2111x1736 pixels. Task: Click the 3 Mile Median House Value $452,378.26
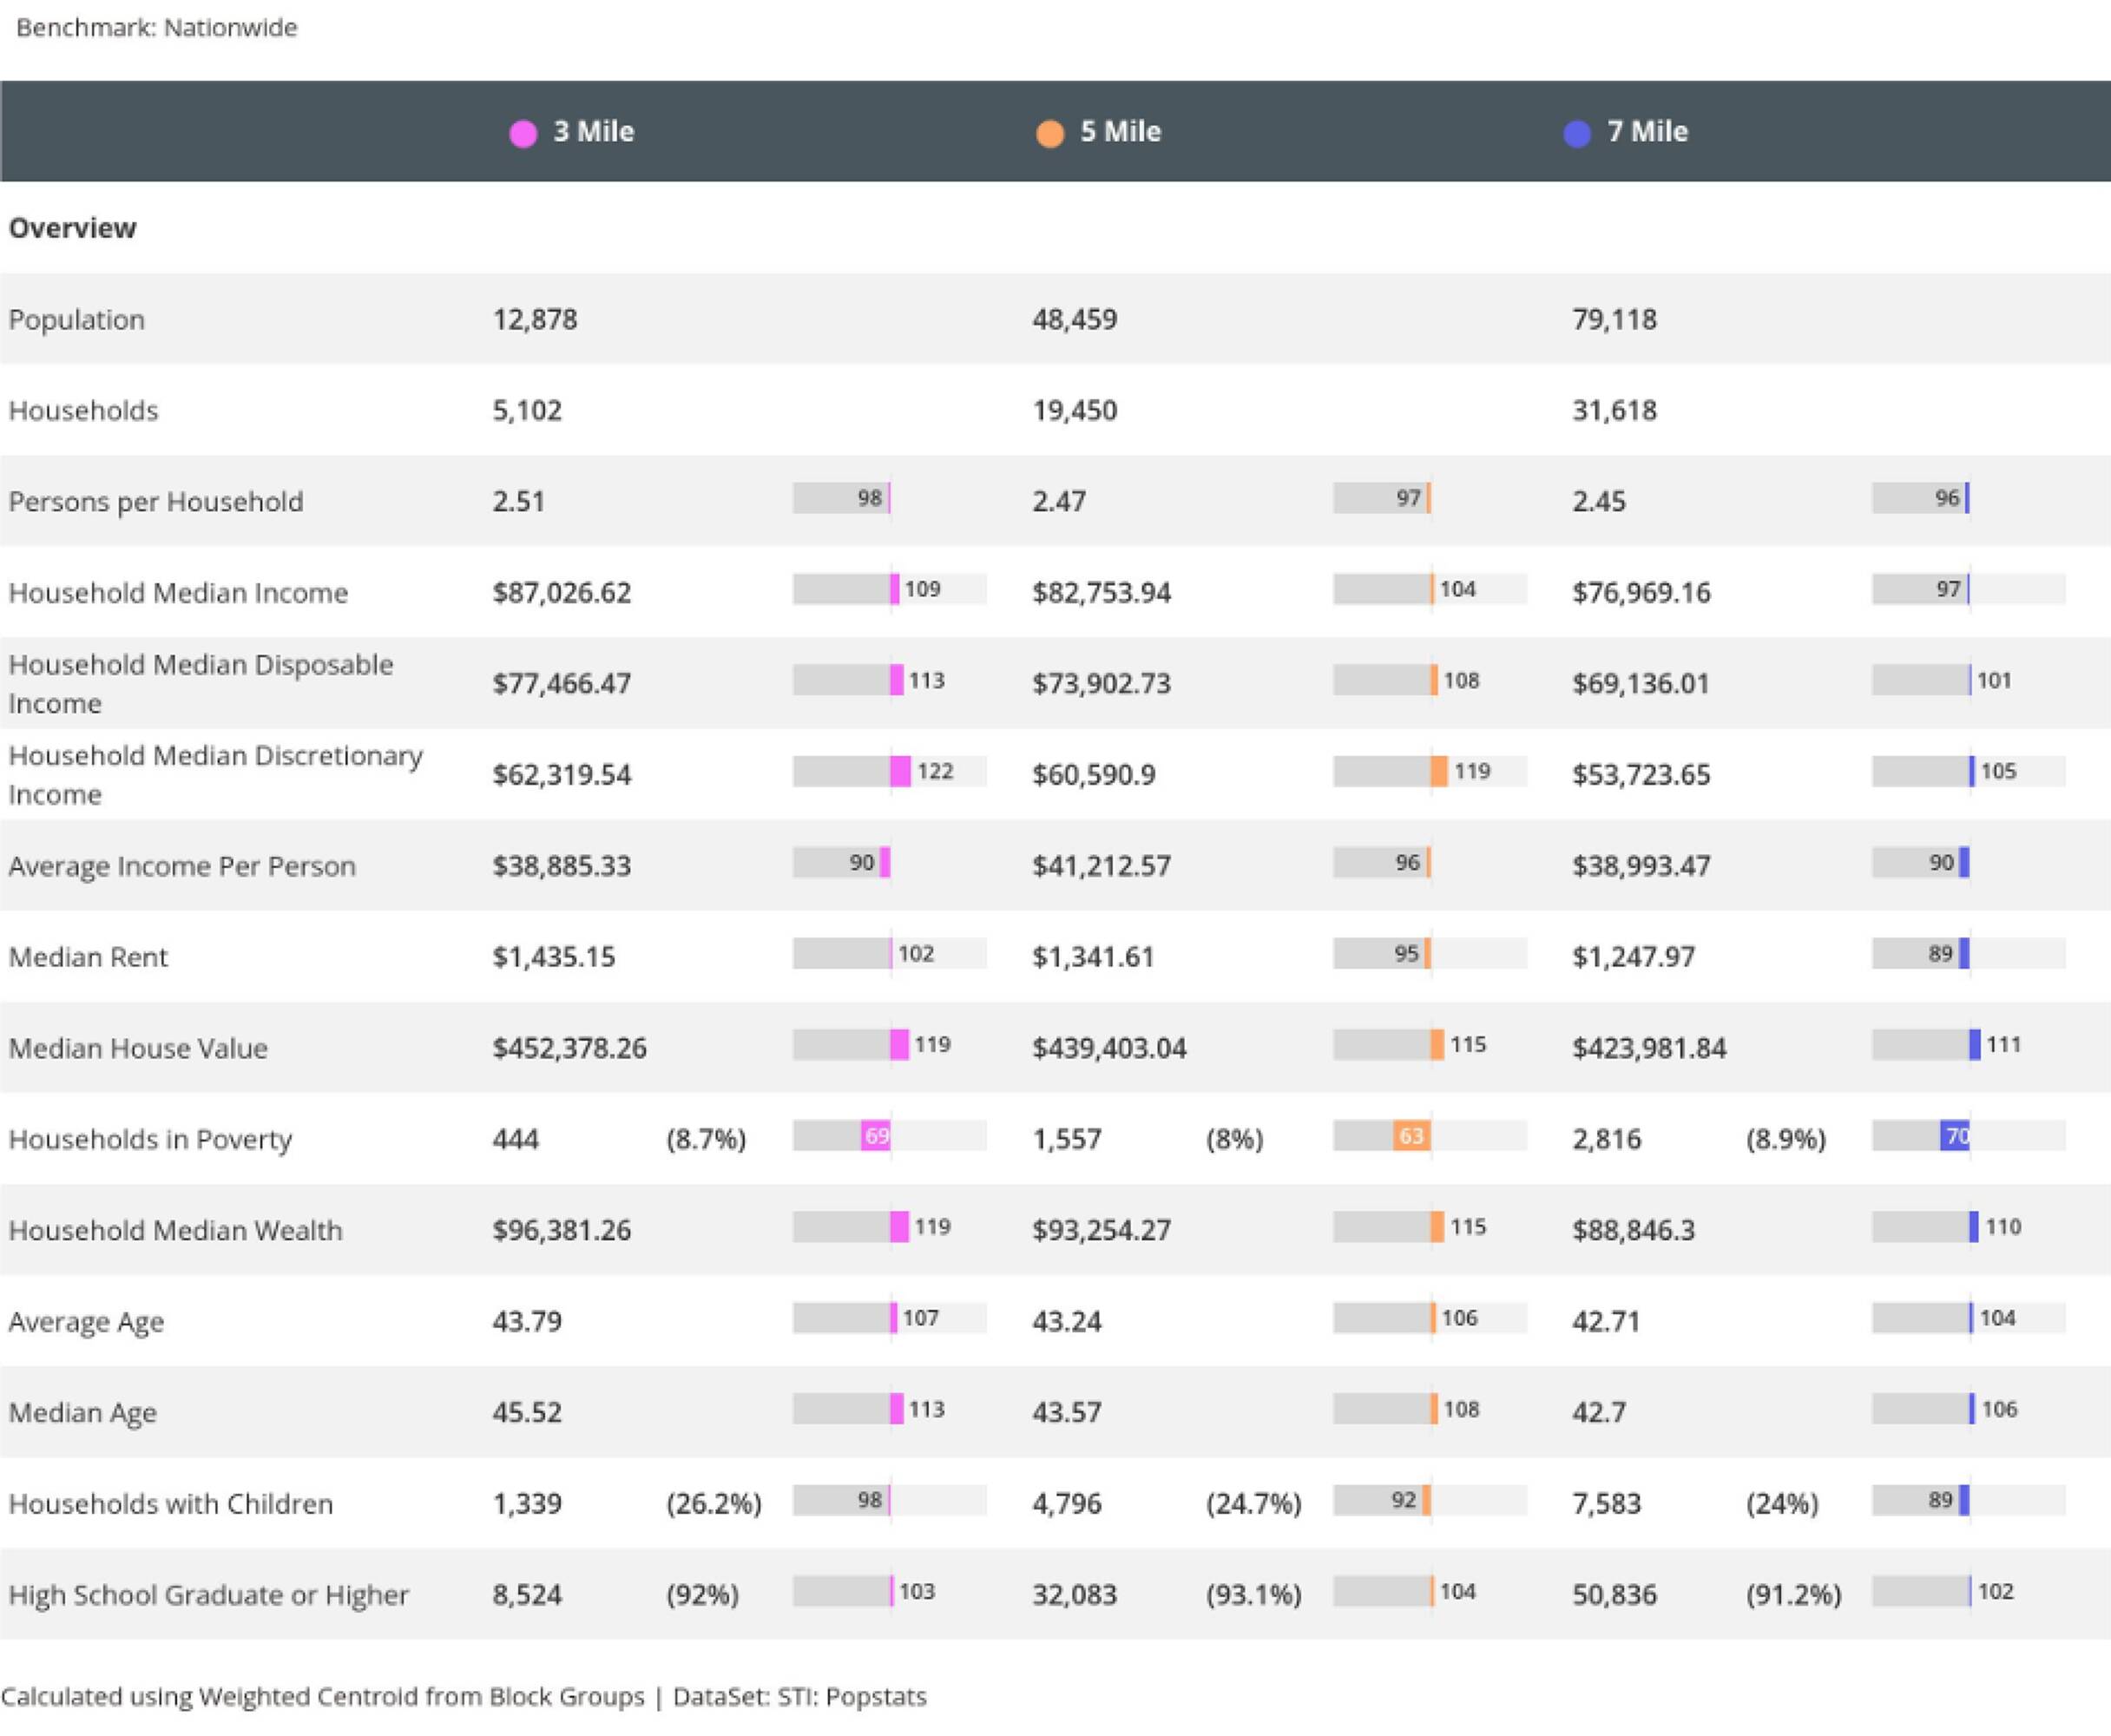click(569, 1048)
